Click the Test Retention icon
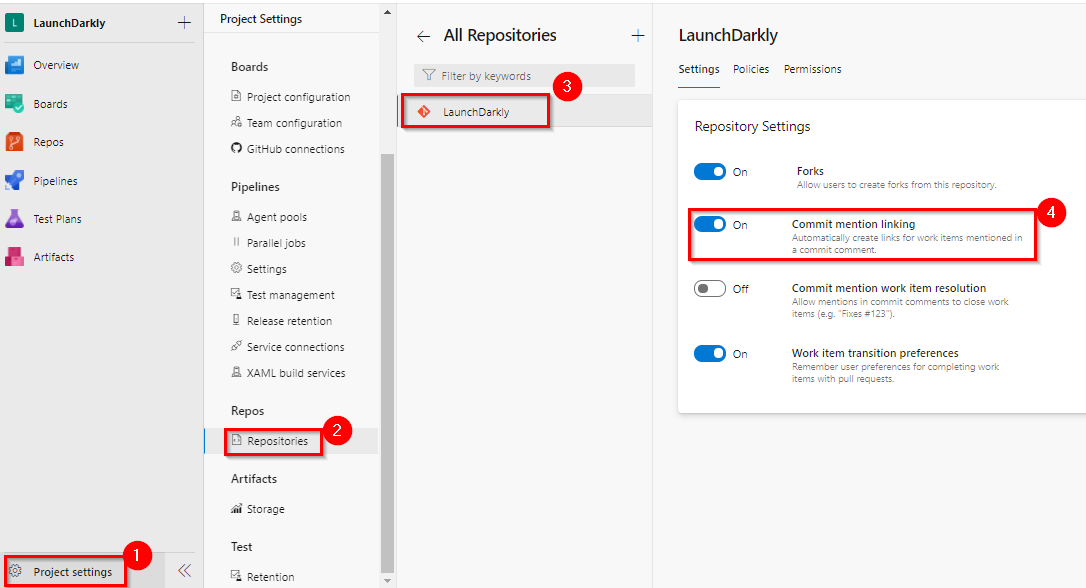 point(236,576)
